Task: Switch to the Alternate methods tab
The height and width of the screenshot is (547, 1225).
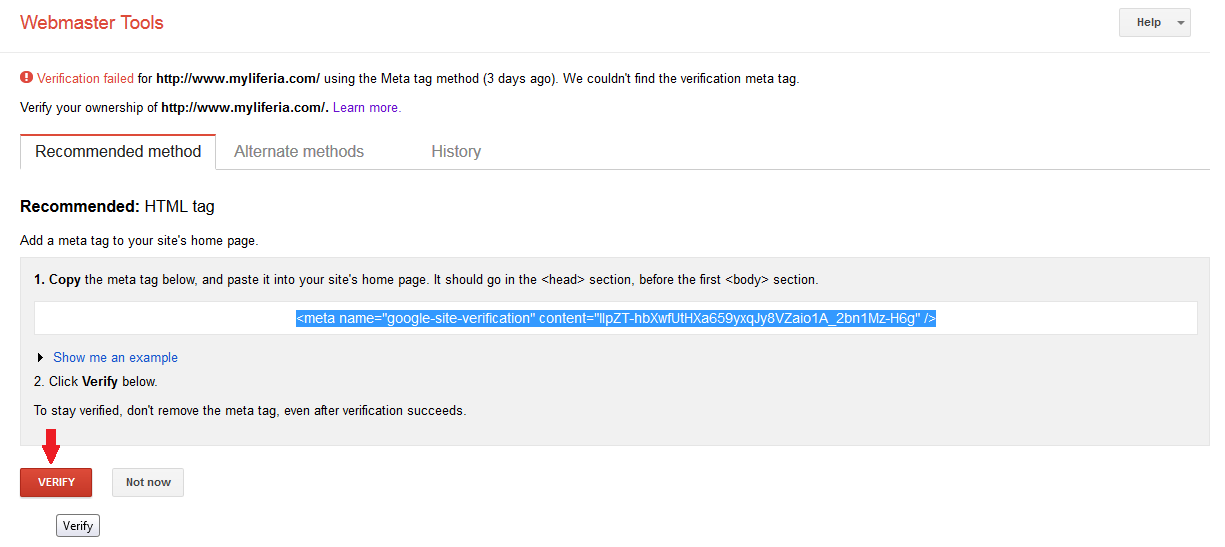Action: pos(299,152)
